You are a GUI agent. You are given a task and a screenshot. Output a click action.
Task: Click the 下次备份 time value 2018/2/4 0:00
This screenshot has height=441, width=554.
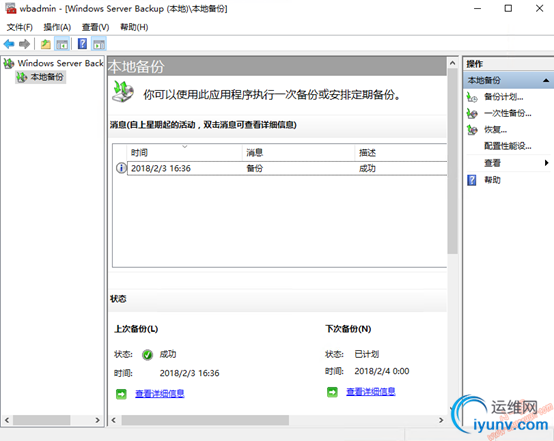382,371
